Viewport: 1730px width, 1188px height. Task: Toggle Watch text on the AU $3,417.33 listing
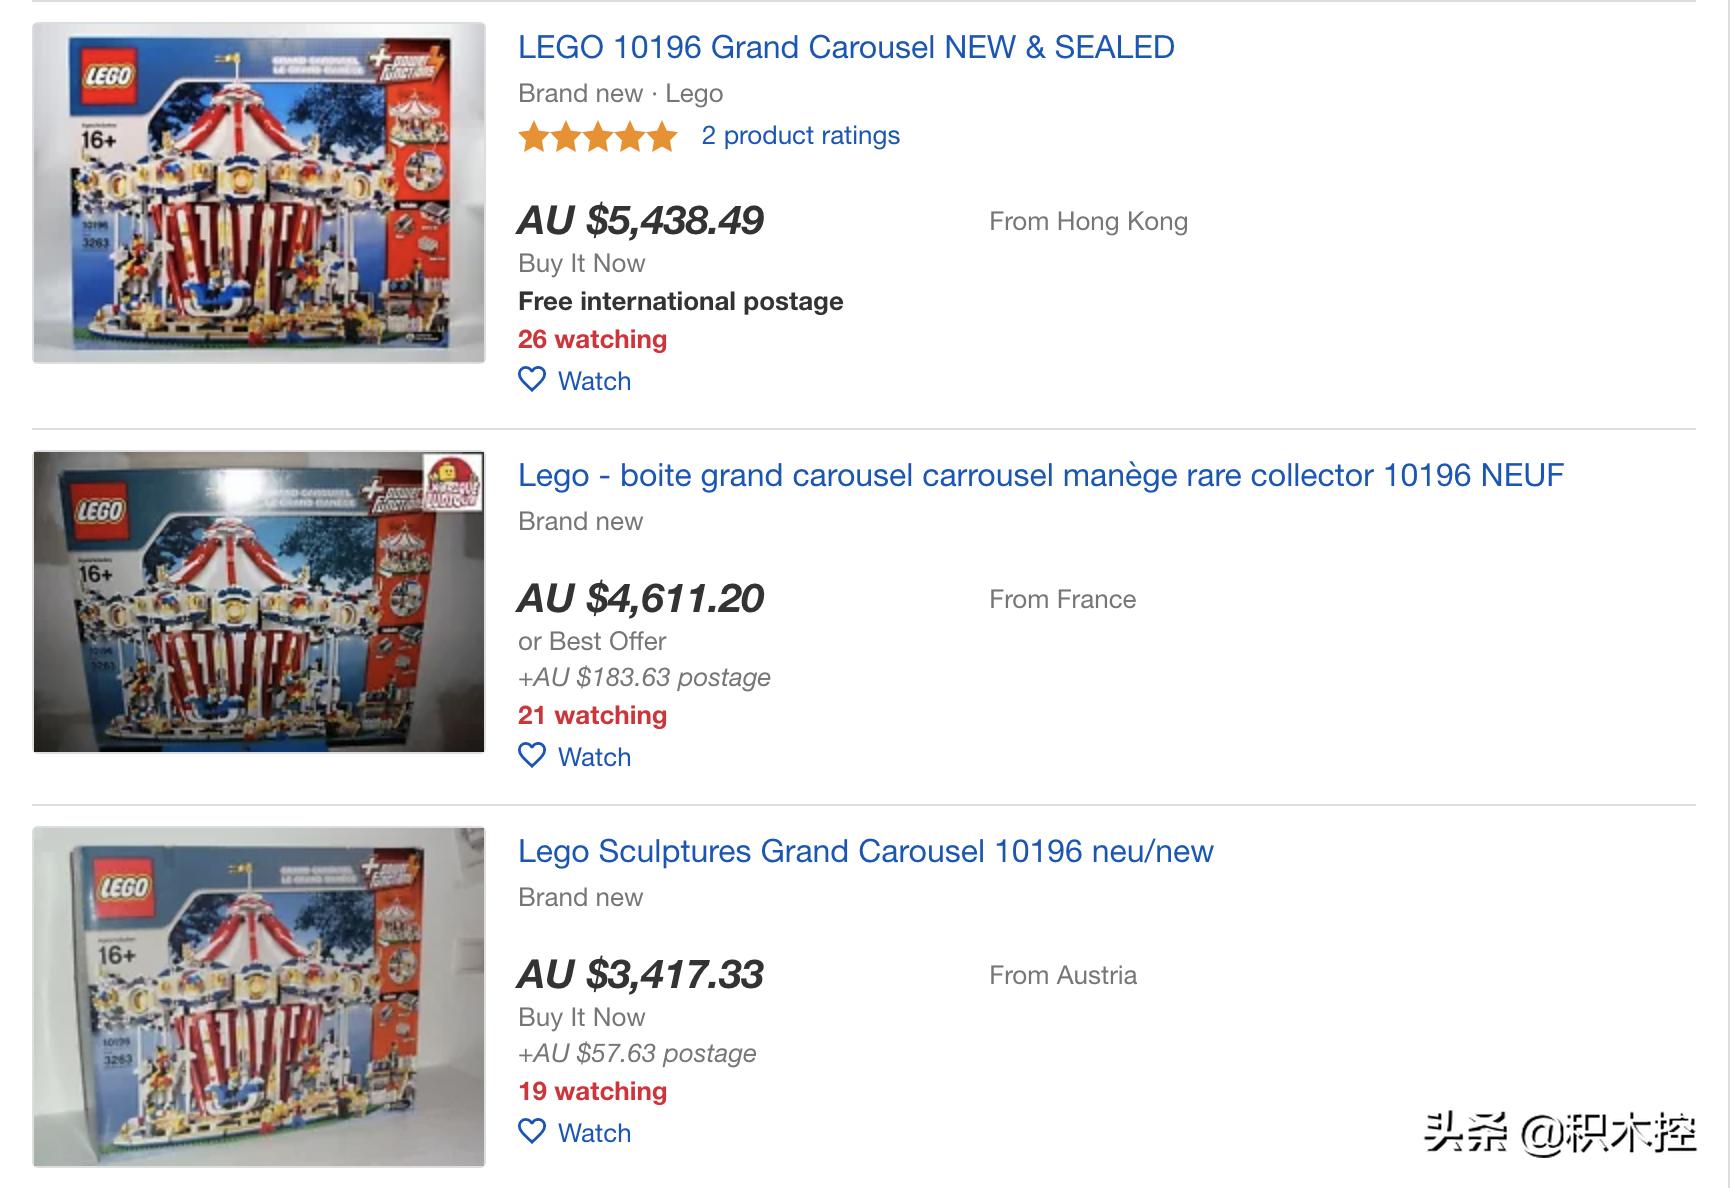(594, 1133)
